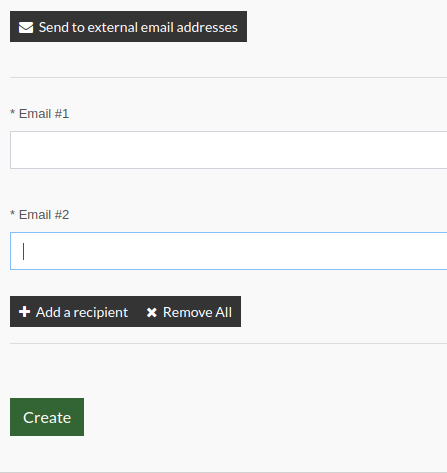Click the required asterisk before Email #1
Screen dimensions: 447x473
click(13, 112)
